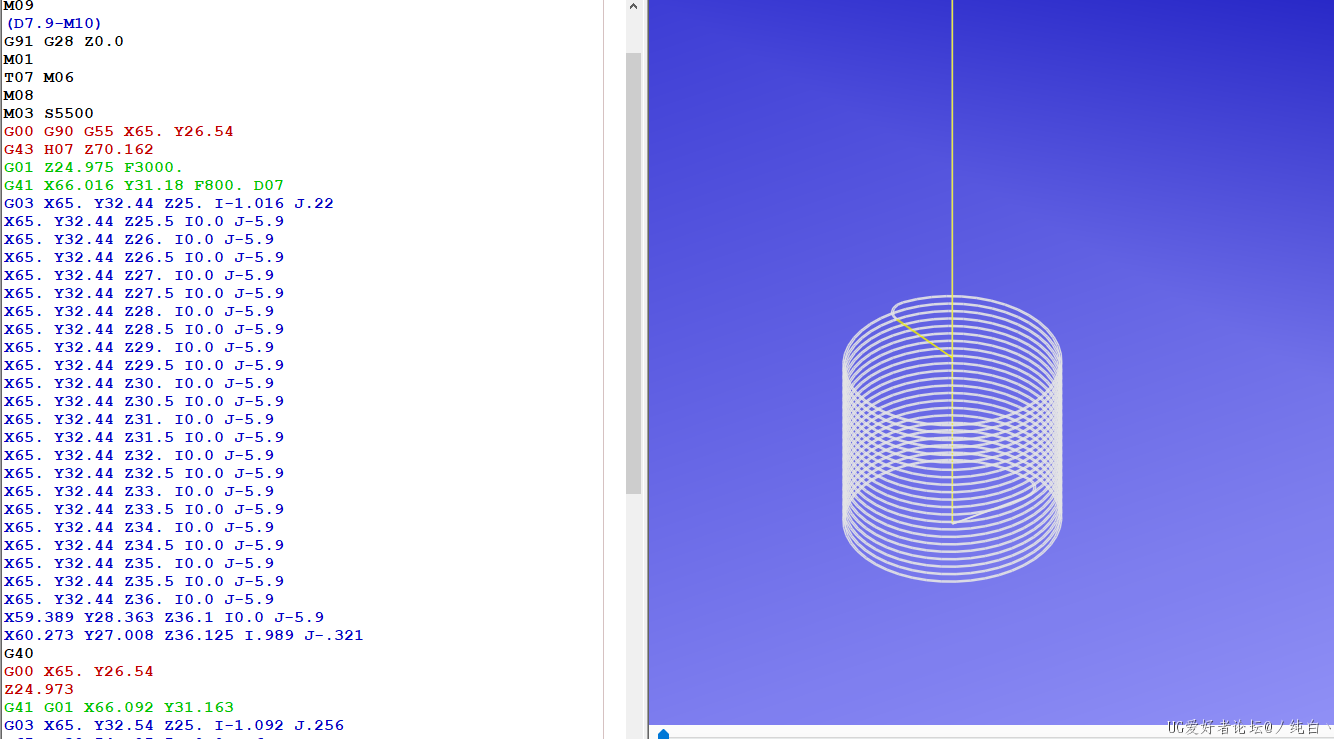Select the M01 optional stop line
The height and width of the screenshot is (739, 1334).
tap(19, 59)
